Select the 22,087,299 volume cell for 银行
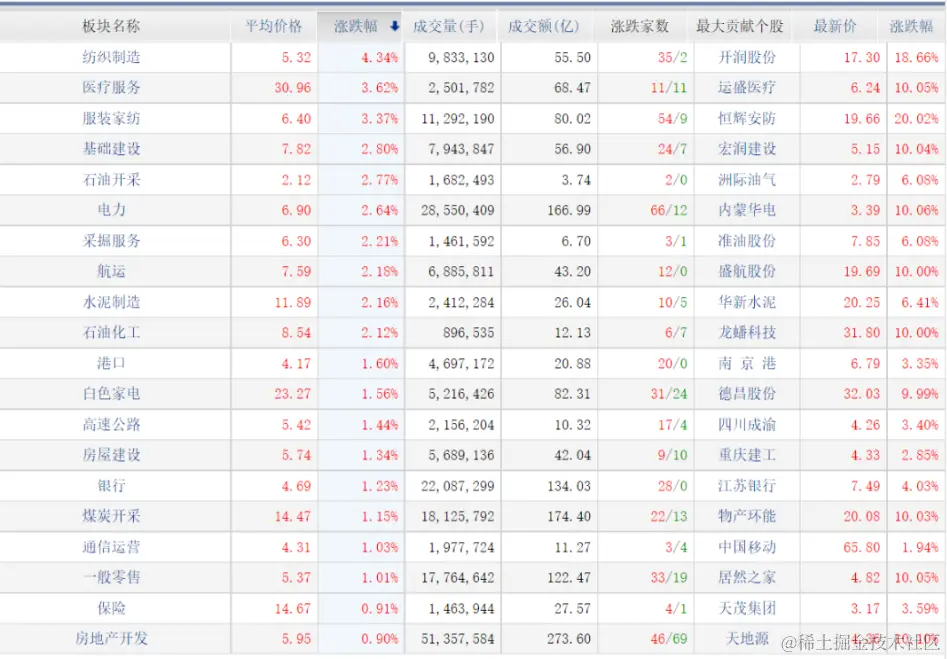This screenshot has width=947, height=659. (x=457, y=486)
